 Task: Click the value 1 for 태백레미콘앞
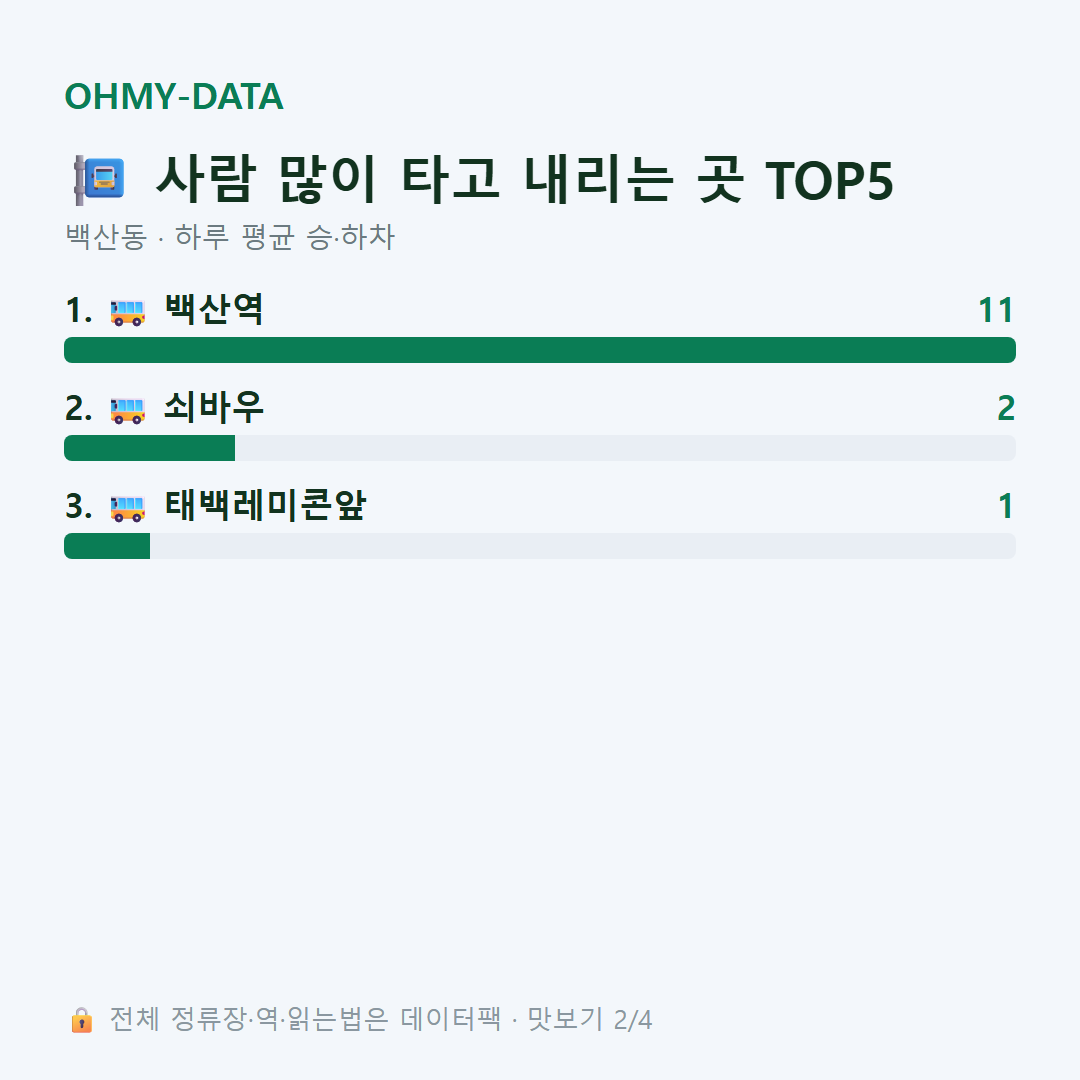[1006, 506]
